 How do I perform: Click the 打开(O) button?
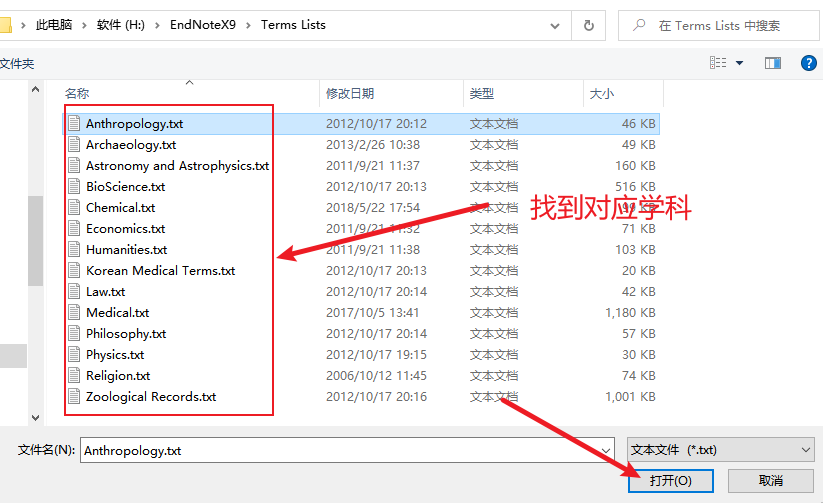coord(670,480)
